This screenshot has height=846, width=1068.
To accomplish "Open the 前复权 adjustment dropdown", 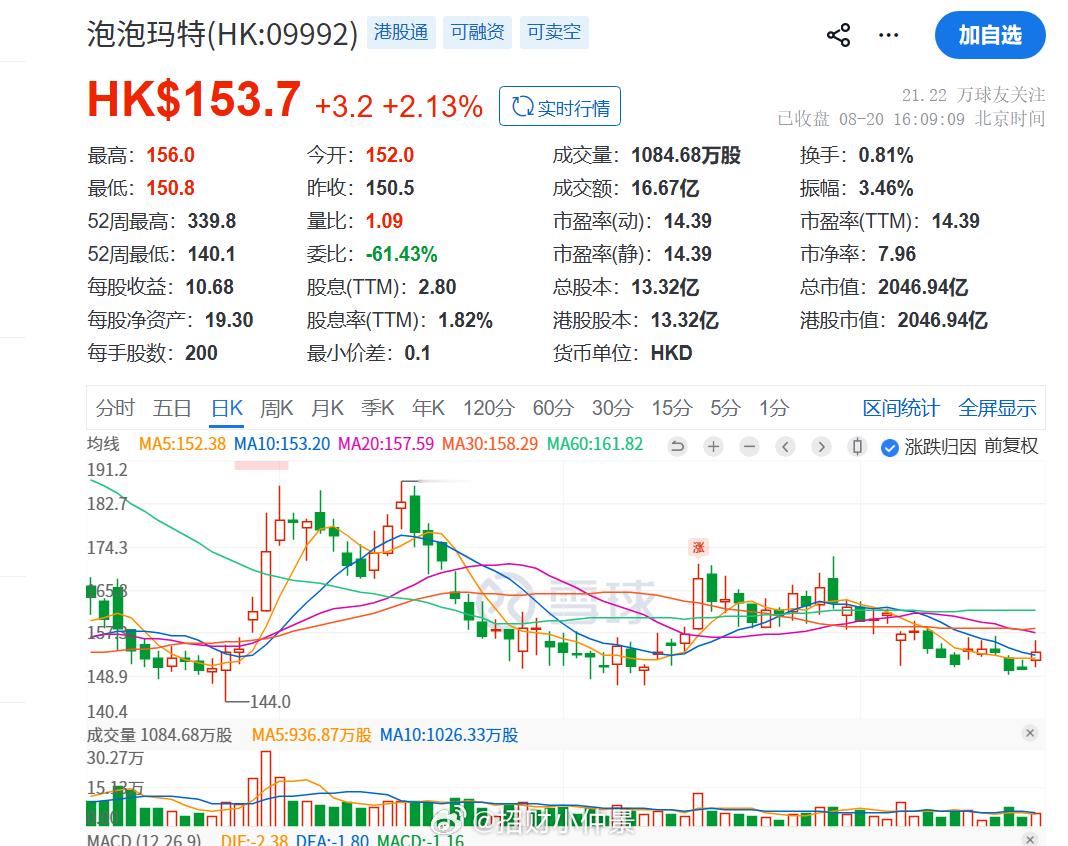I will [x=1011, y=446].
